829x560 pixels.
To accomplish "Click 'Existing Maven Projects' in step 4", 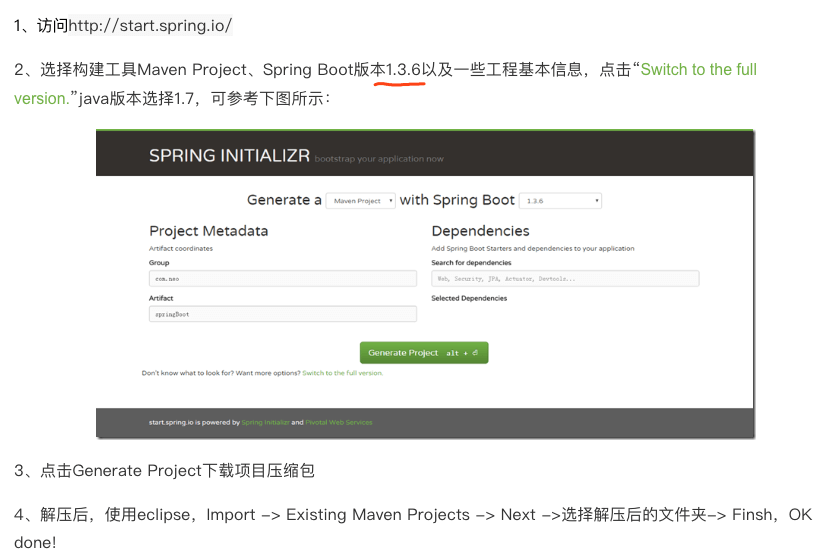I will (377, 515).
